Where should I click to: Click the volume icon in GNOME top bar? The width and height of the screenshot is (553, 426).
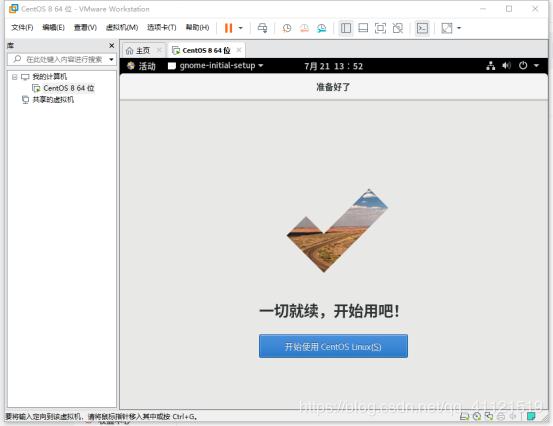click(x=506, y=66)
